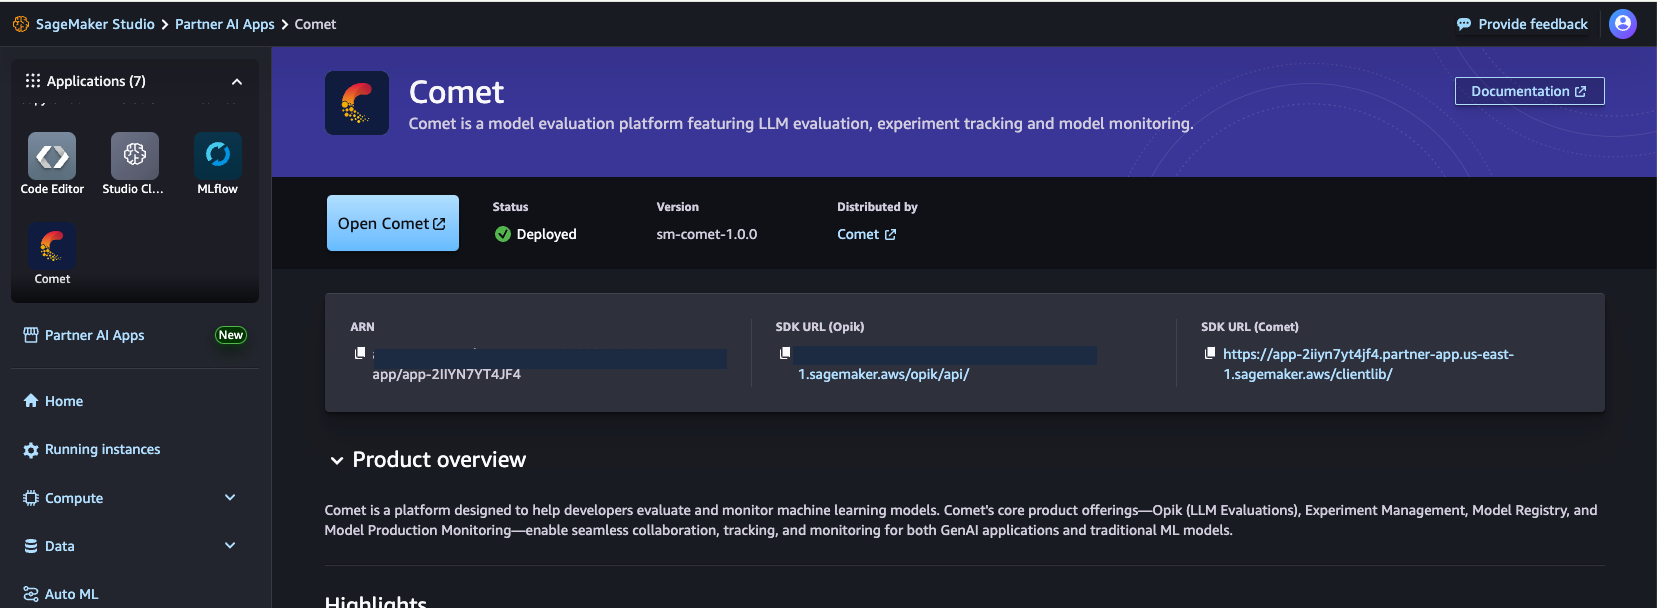Click the Data database icon
Viewport: 1657px width, 608px height.
point(31,546)
